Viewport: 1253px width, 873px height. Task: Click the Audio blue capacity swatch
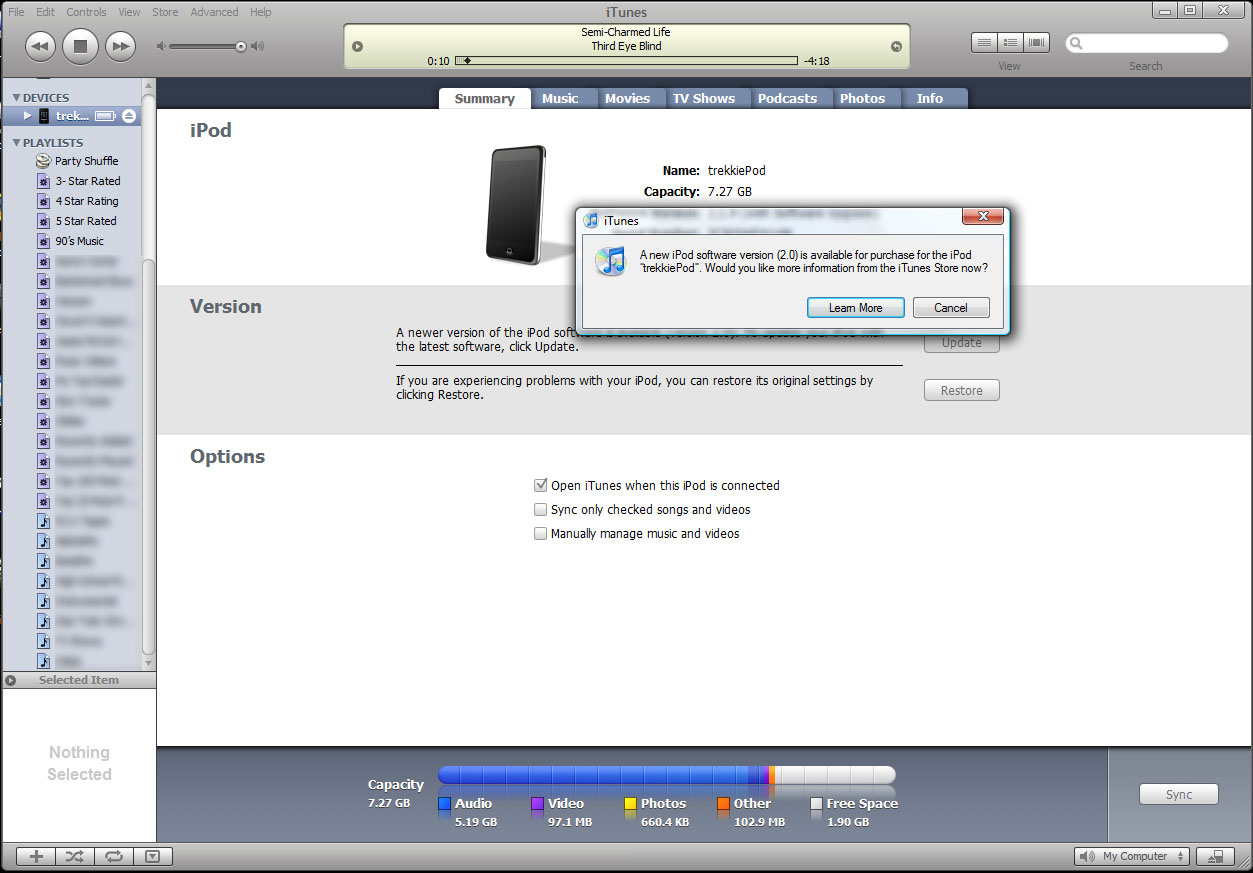pos(445,803)
